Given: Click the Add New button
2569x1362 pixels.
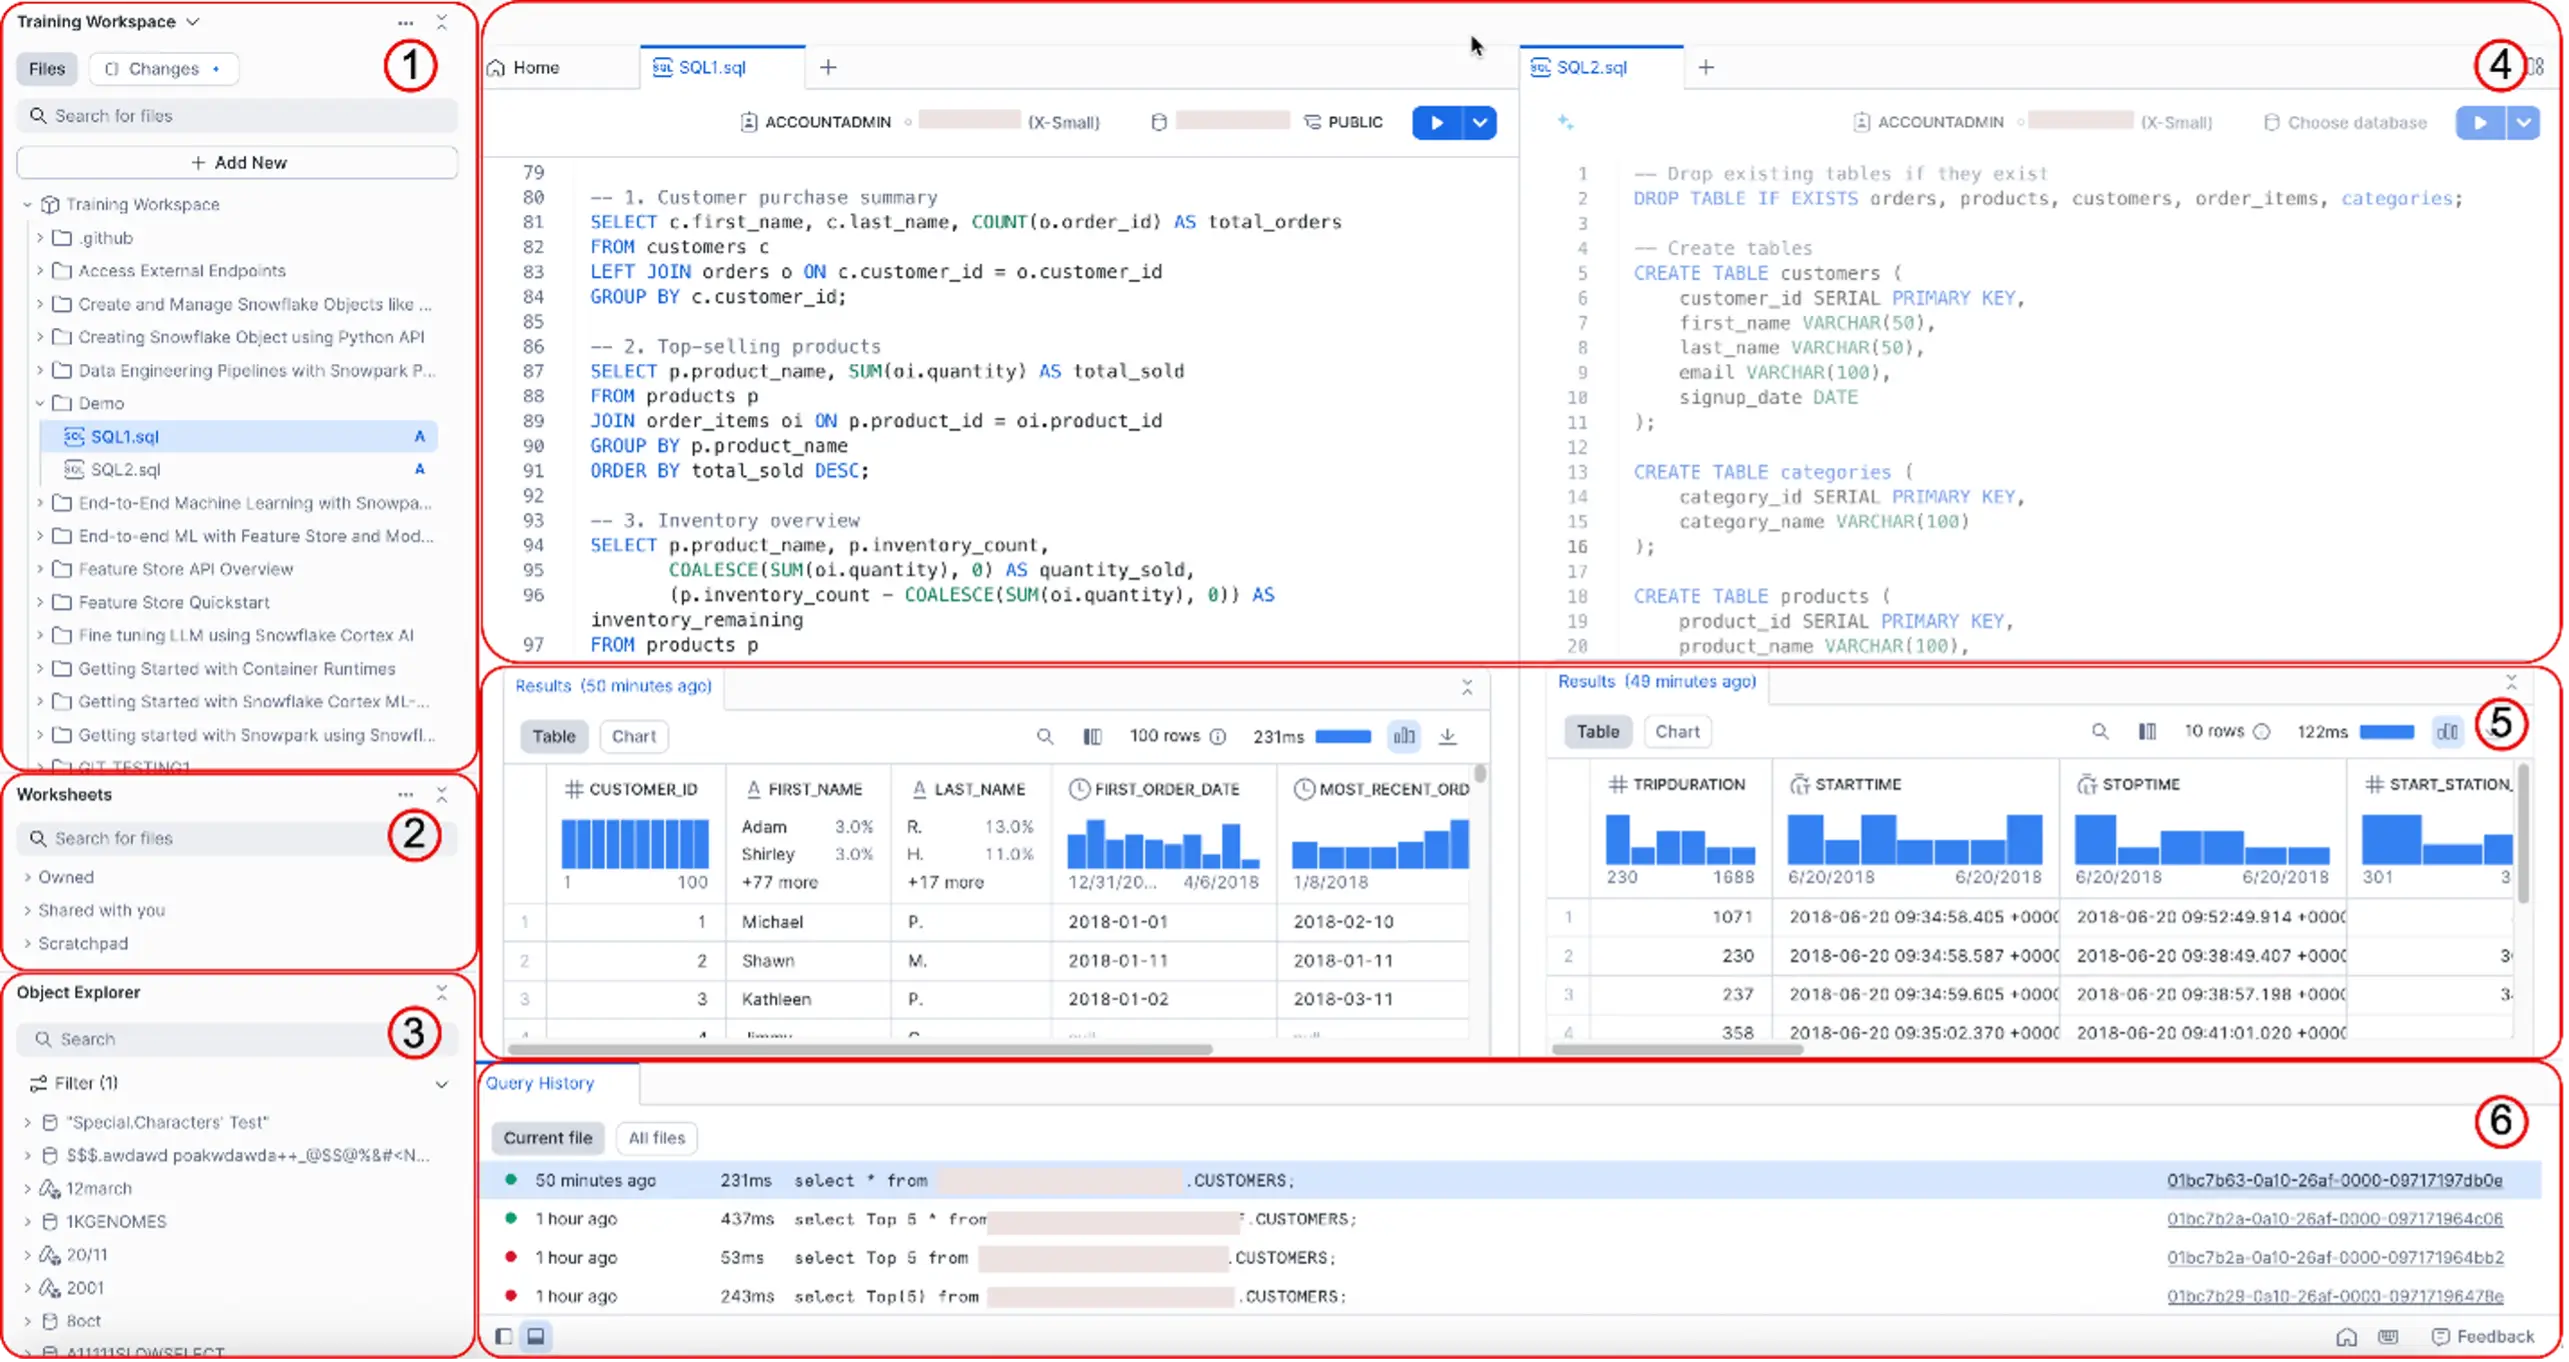Looking at the screenshot, I should coord(238,162).
